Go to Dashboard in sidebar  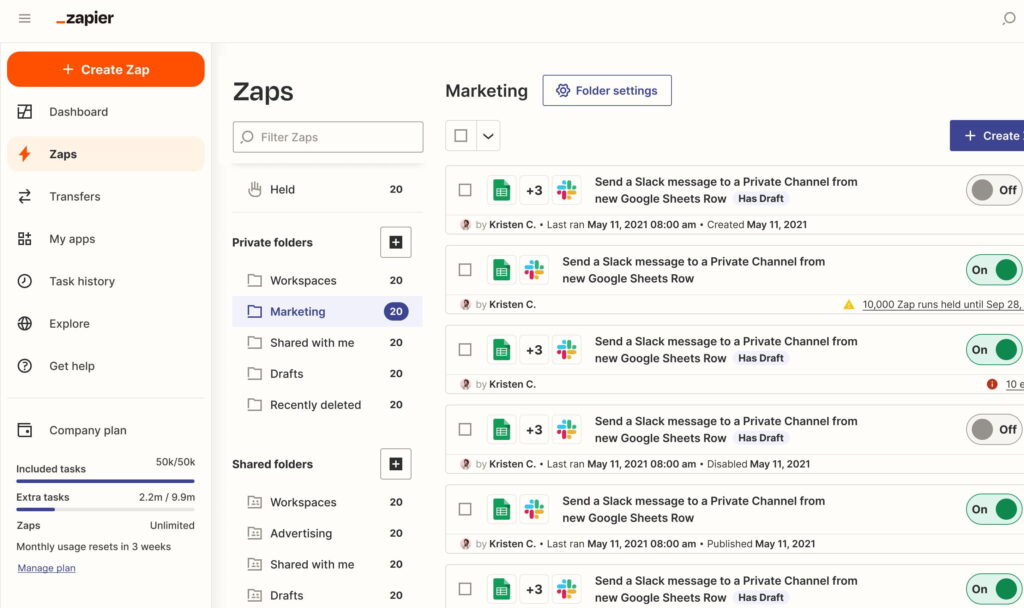pos(106,112)
